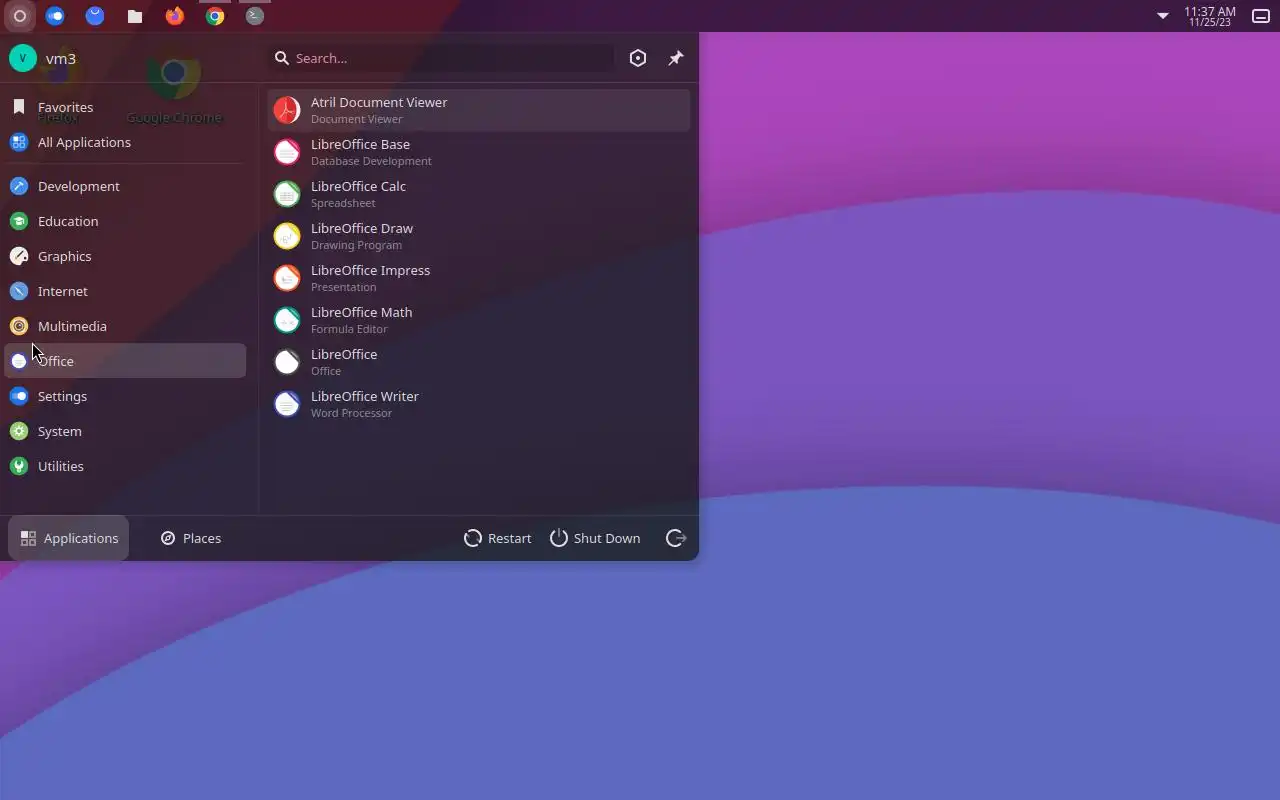Image resolution: width=1280 pixels, height=800 pixels.
Task: Click the show desktop icon at panel end
Action: (x=1261, y=16)
